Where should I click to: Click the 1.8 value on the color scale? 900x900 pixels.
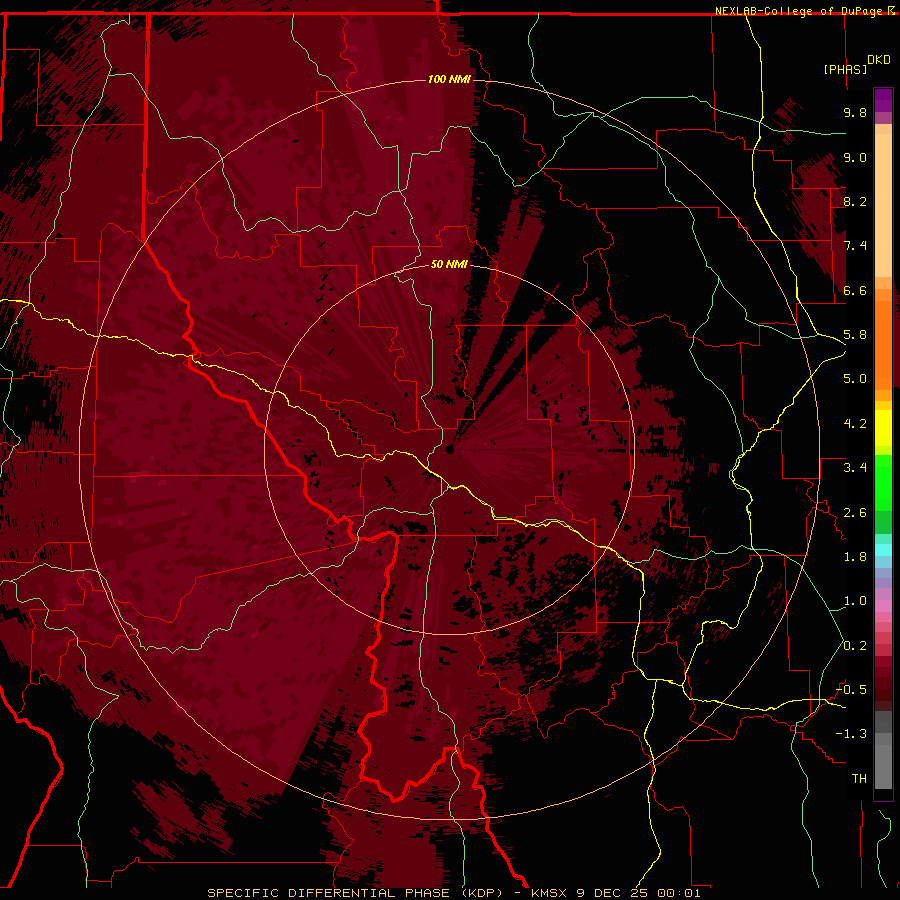(855, 557)
